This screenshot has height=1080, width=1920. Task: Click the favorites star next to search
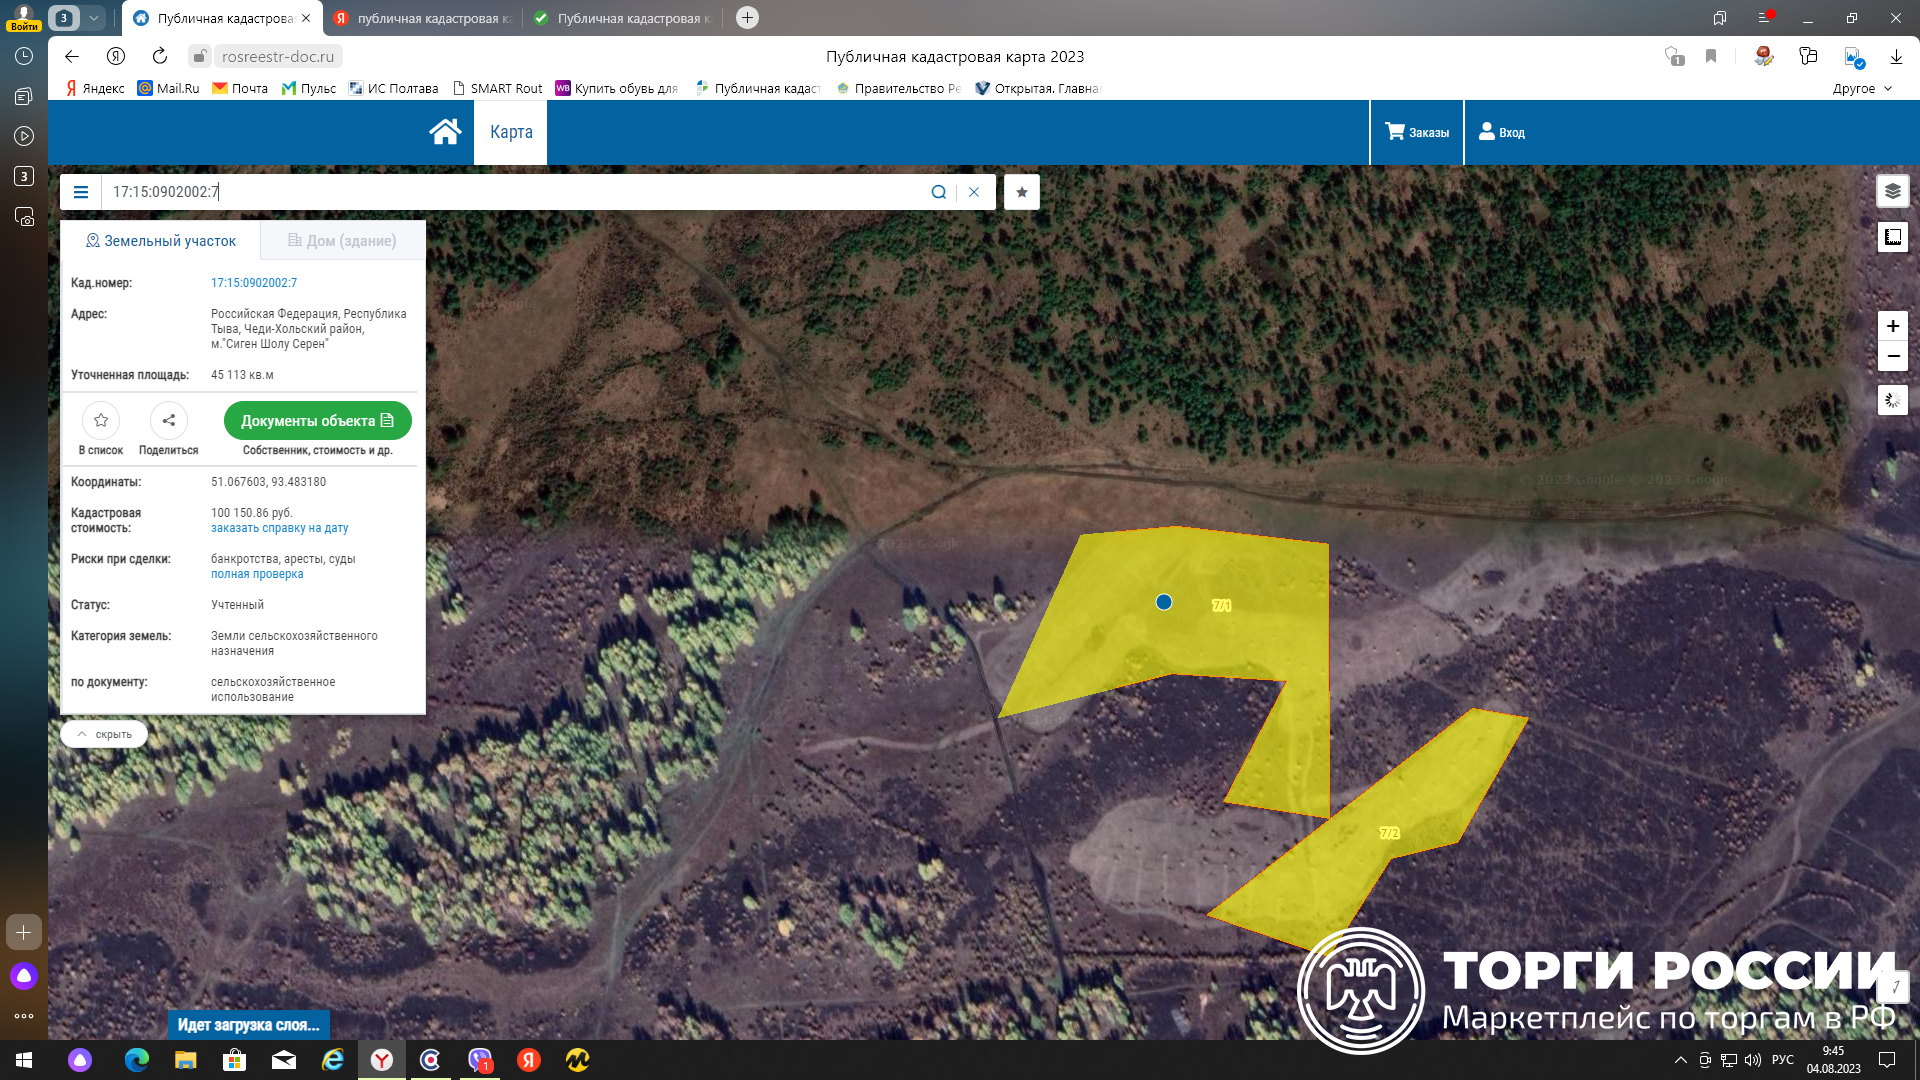1021,192
